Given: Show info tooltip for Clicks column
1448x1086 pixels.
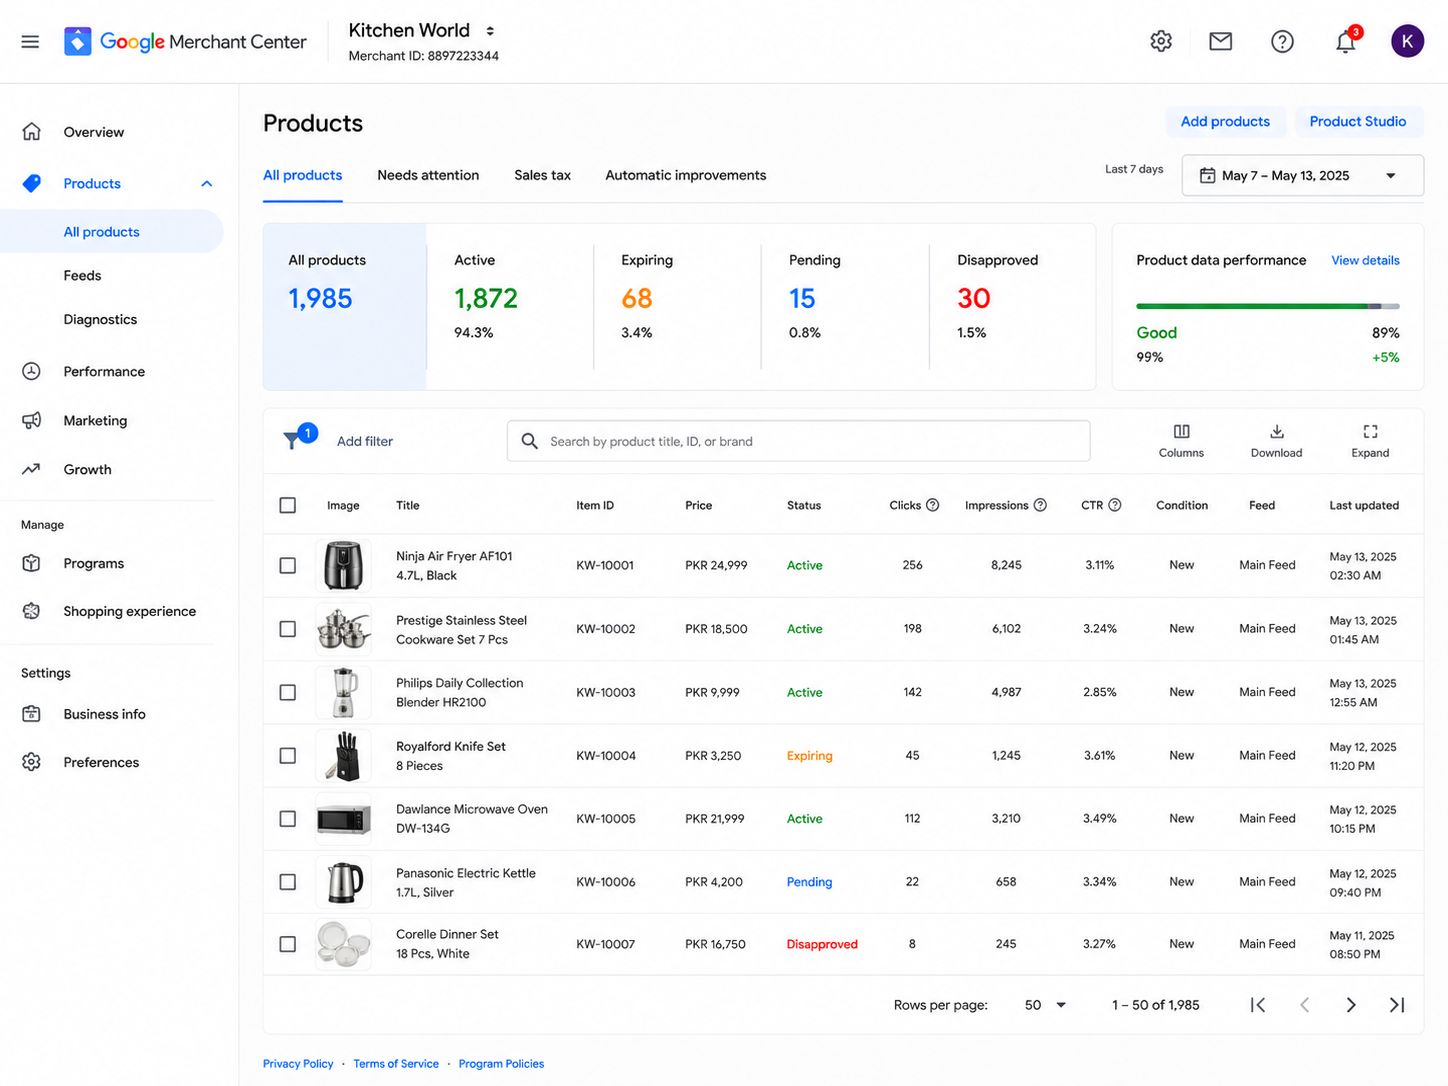Looking at the screenshot, I should tap(932, 505).
